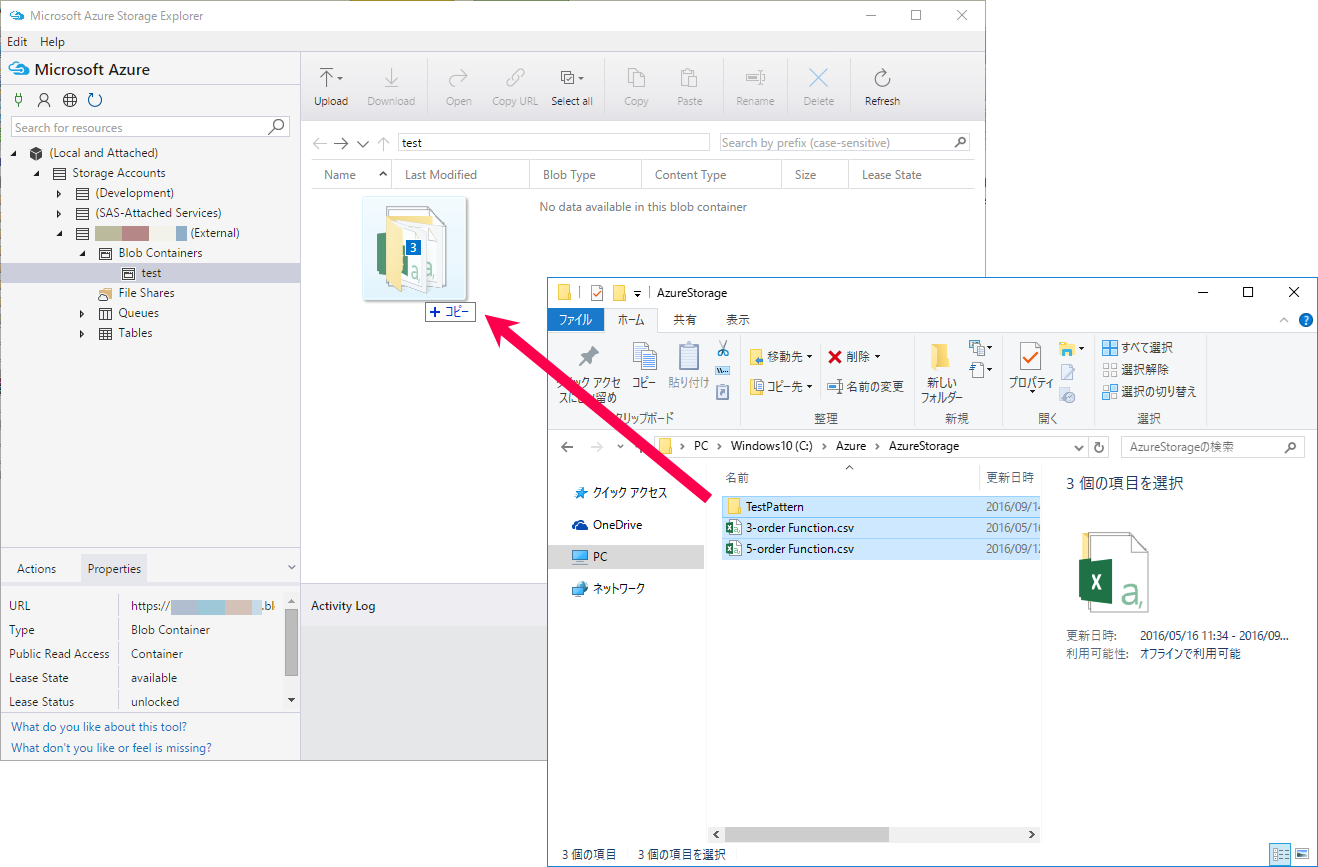
Task: Select the ホーム ribbon tab
Action: (631, 320)
